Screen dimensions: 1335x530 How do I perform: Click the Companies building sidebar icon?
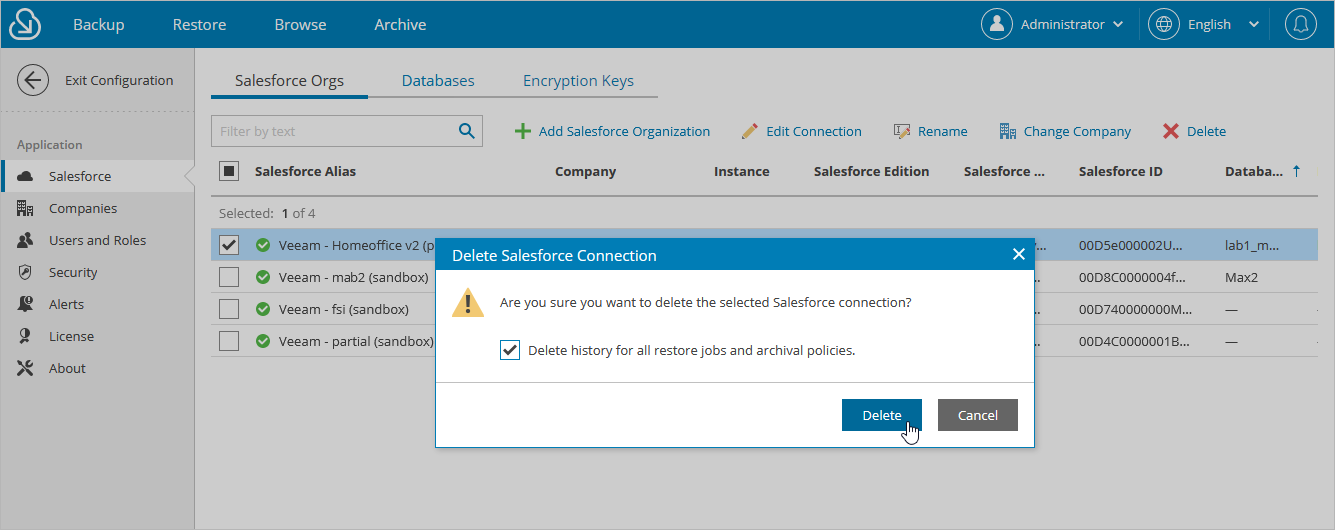point(26,208)
